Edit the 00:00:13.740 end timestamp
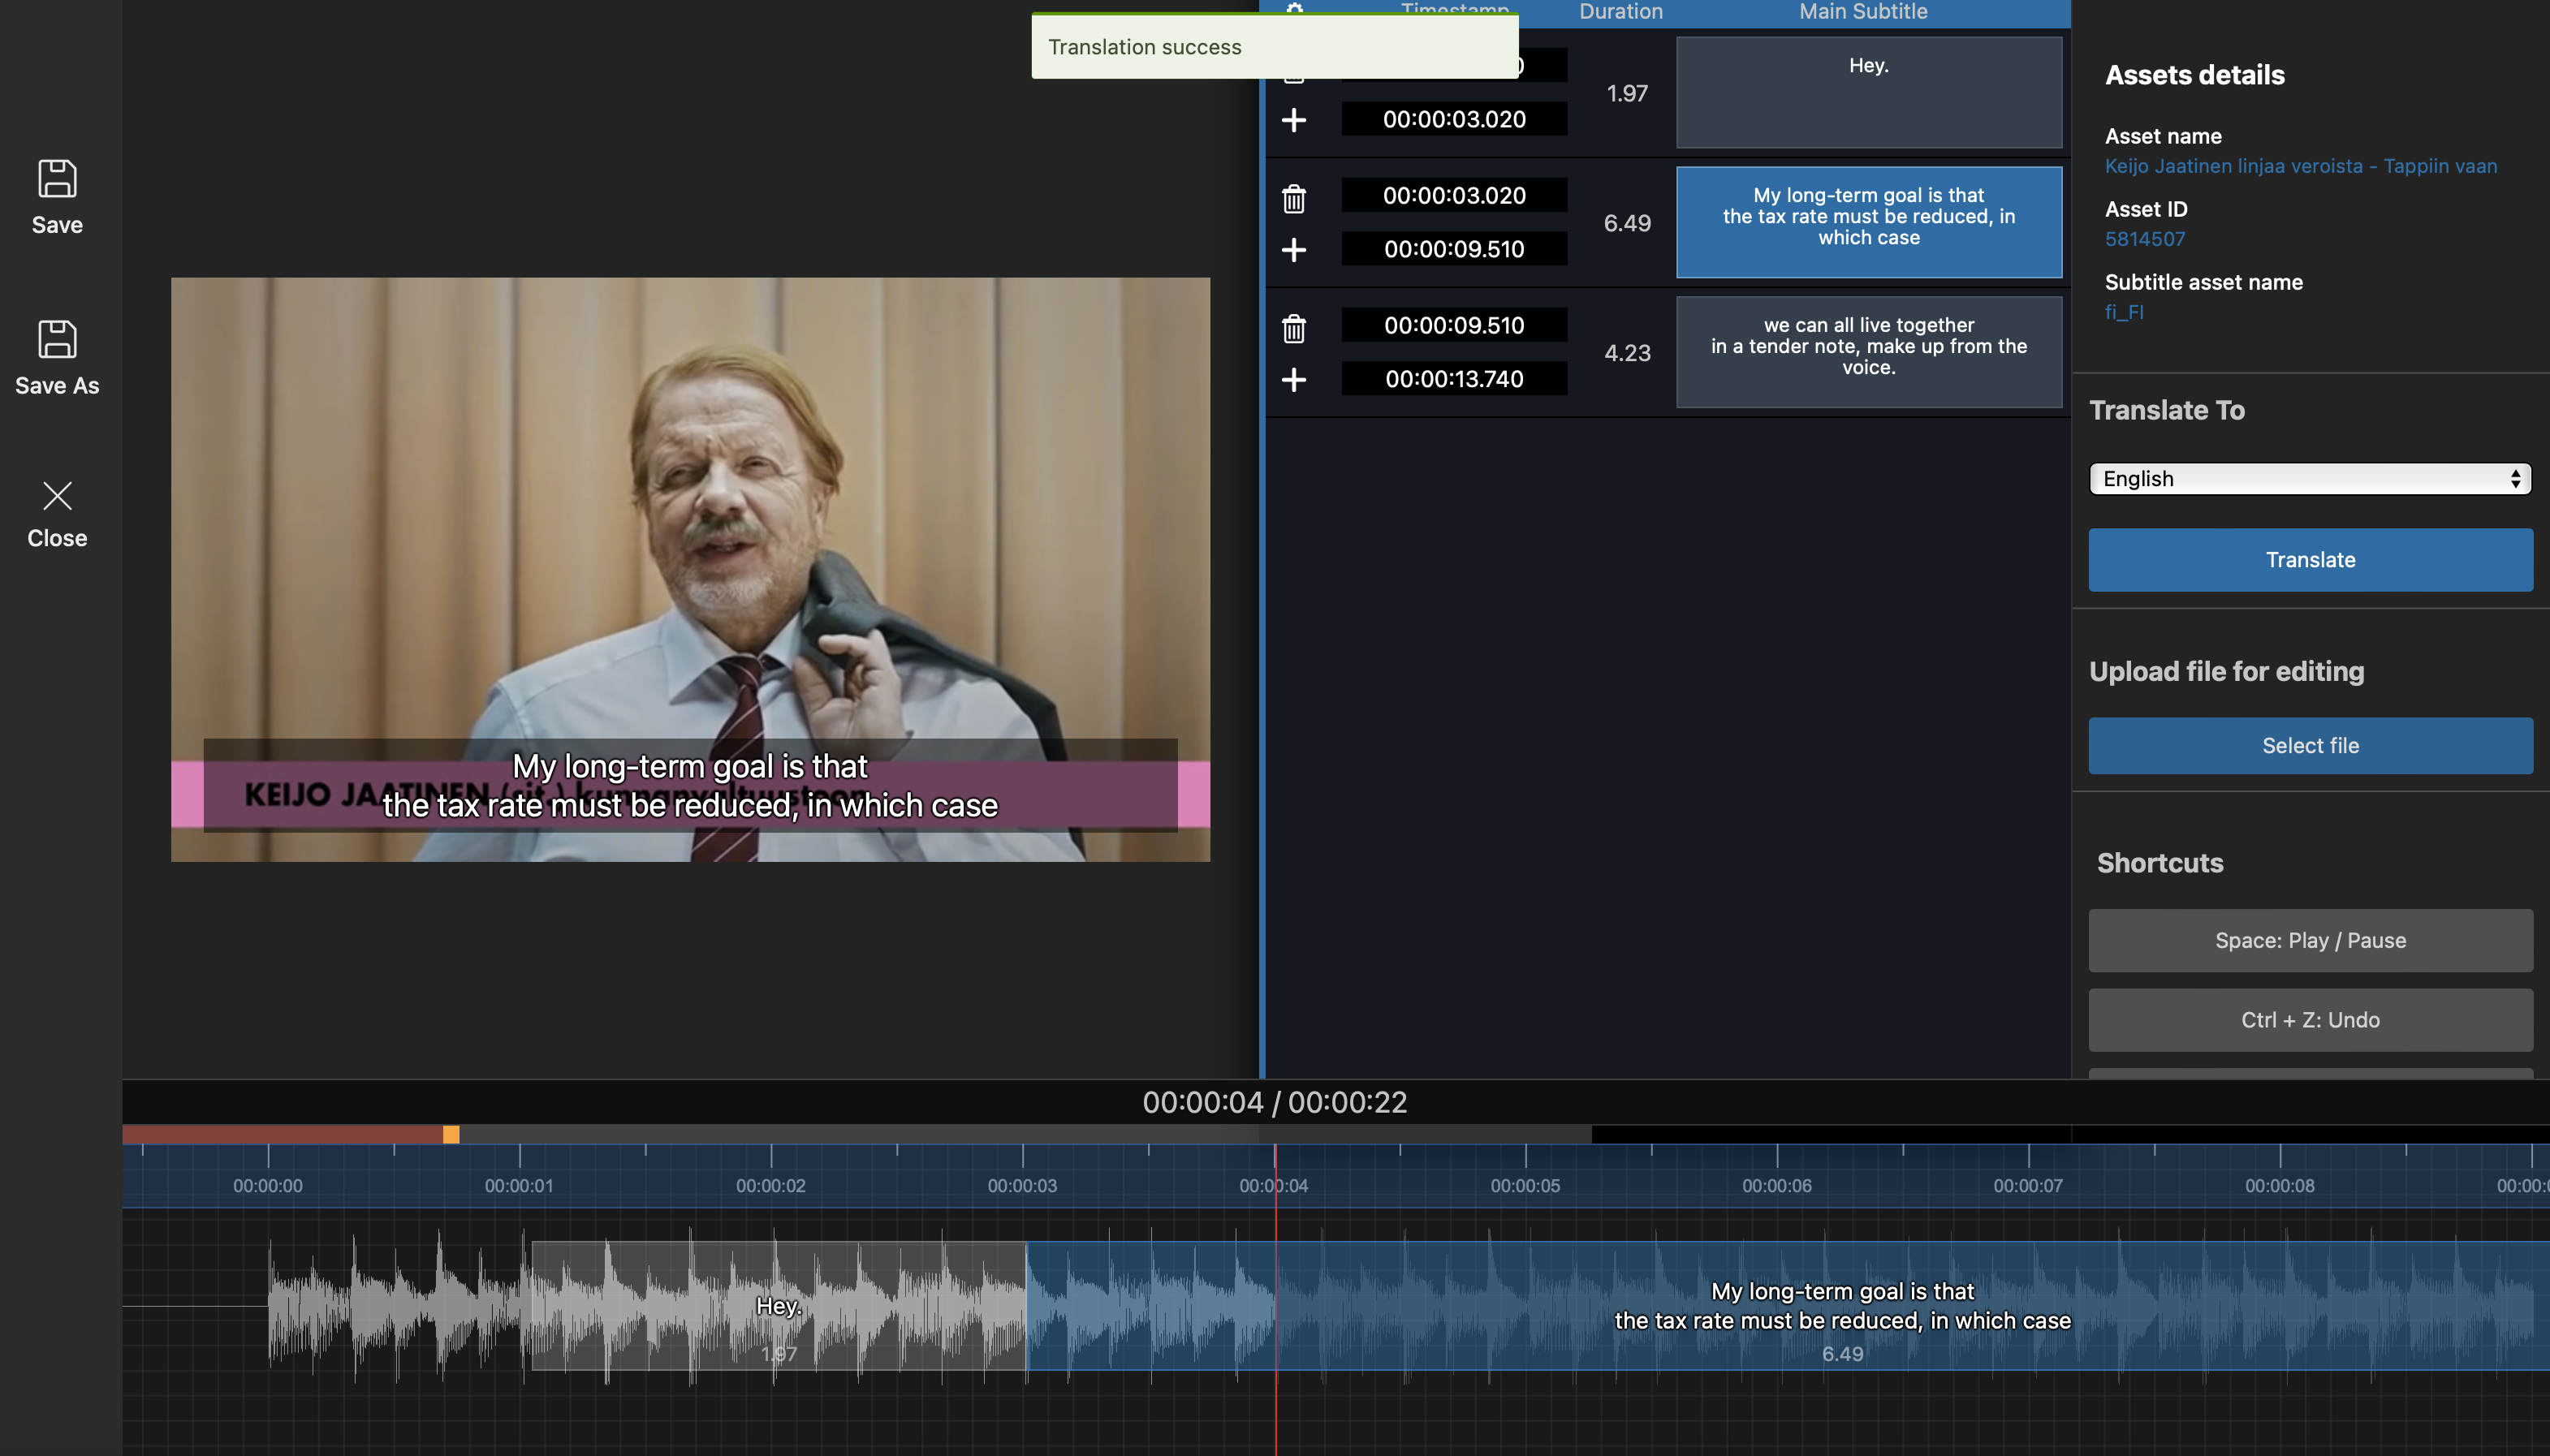This screenshot has width=2550, height=1456. pos(1453,379)
